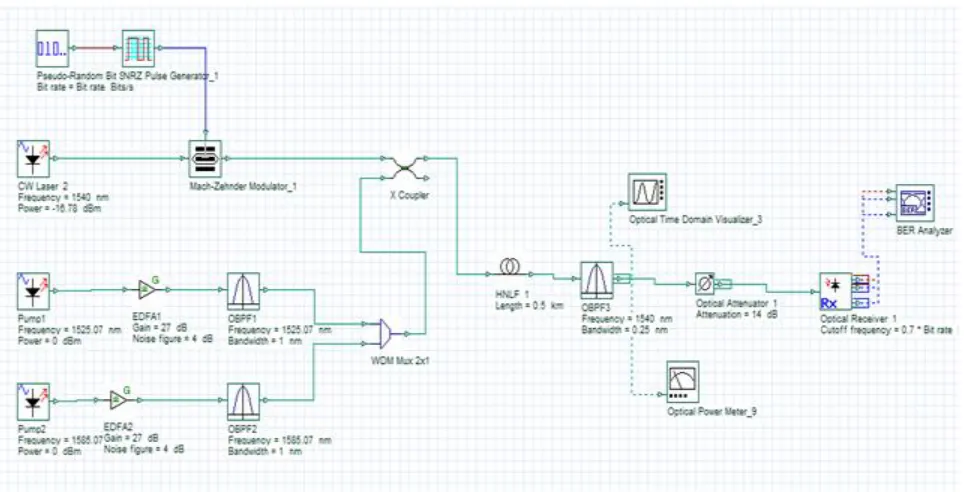Click OBPF2 'Frequency = 1585.07 nm' text

[x=280, y=440]
